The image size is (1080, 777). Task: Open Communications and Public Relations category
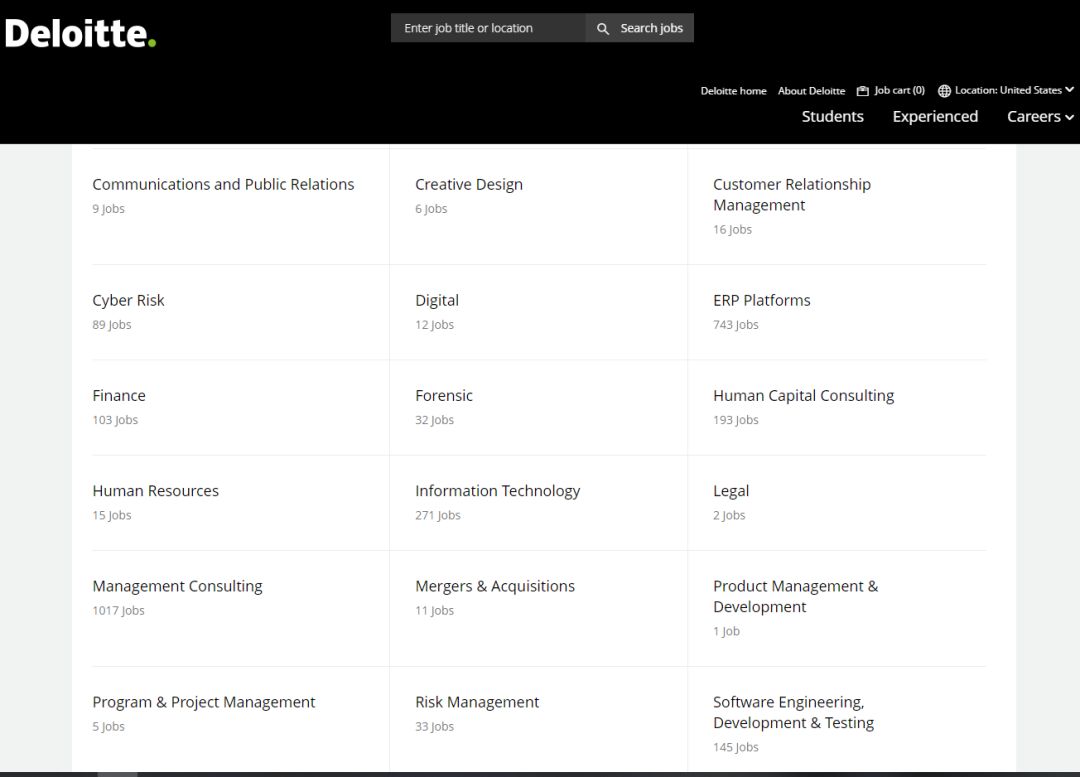pos(223,185)
